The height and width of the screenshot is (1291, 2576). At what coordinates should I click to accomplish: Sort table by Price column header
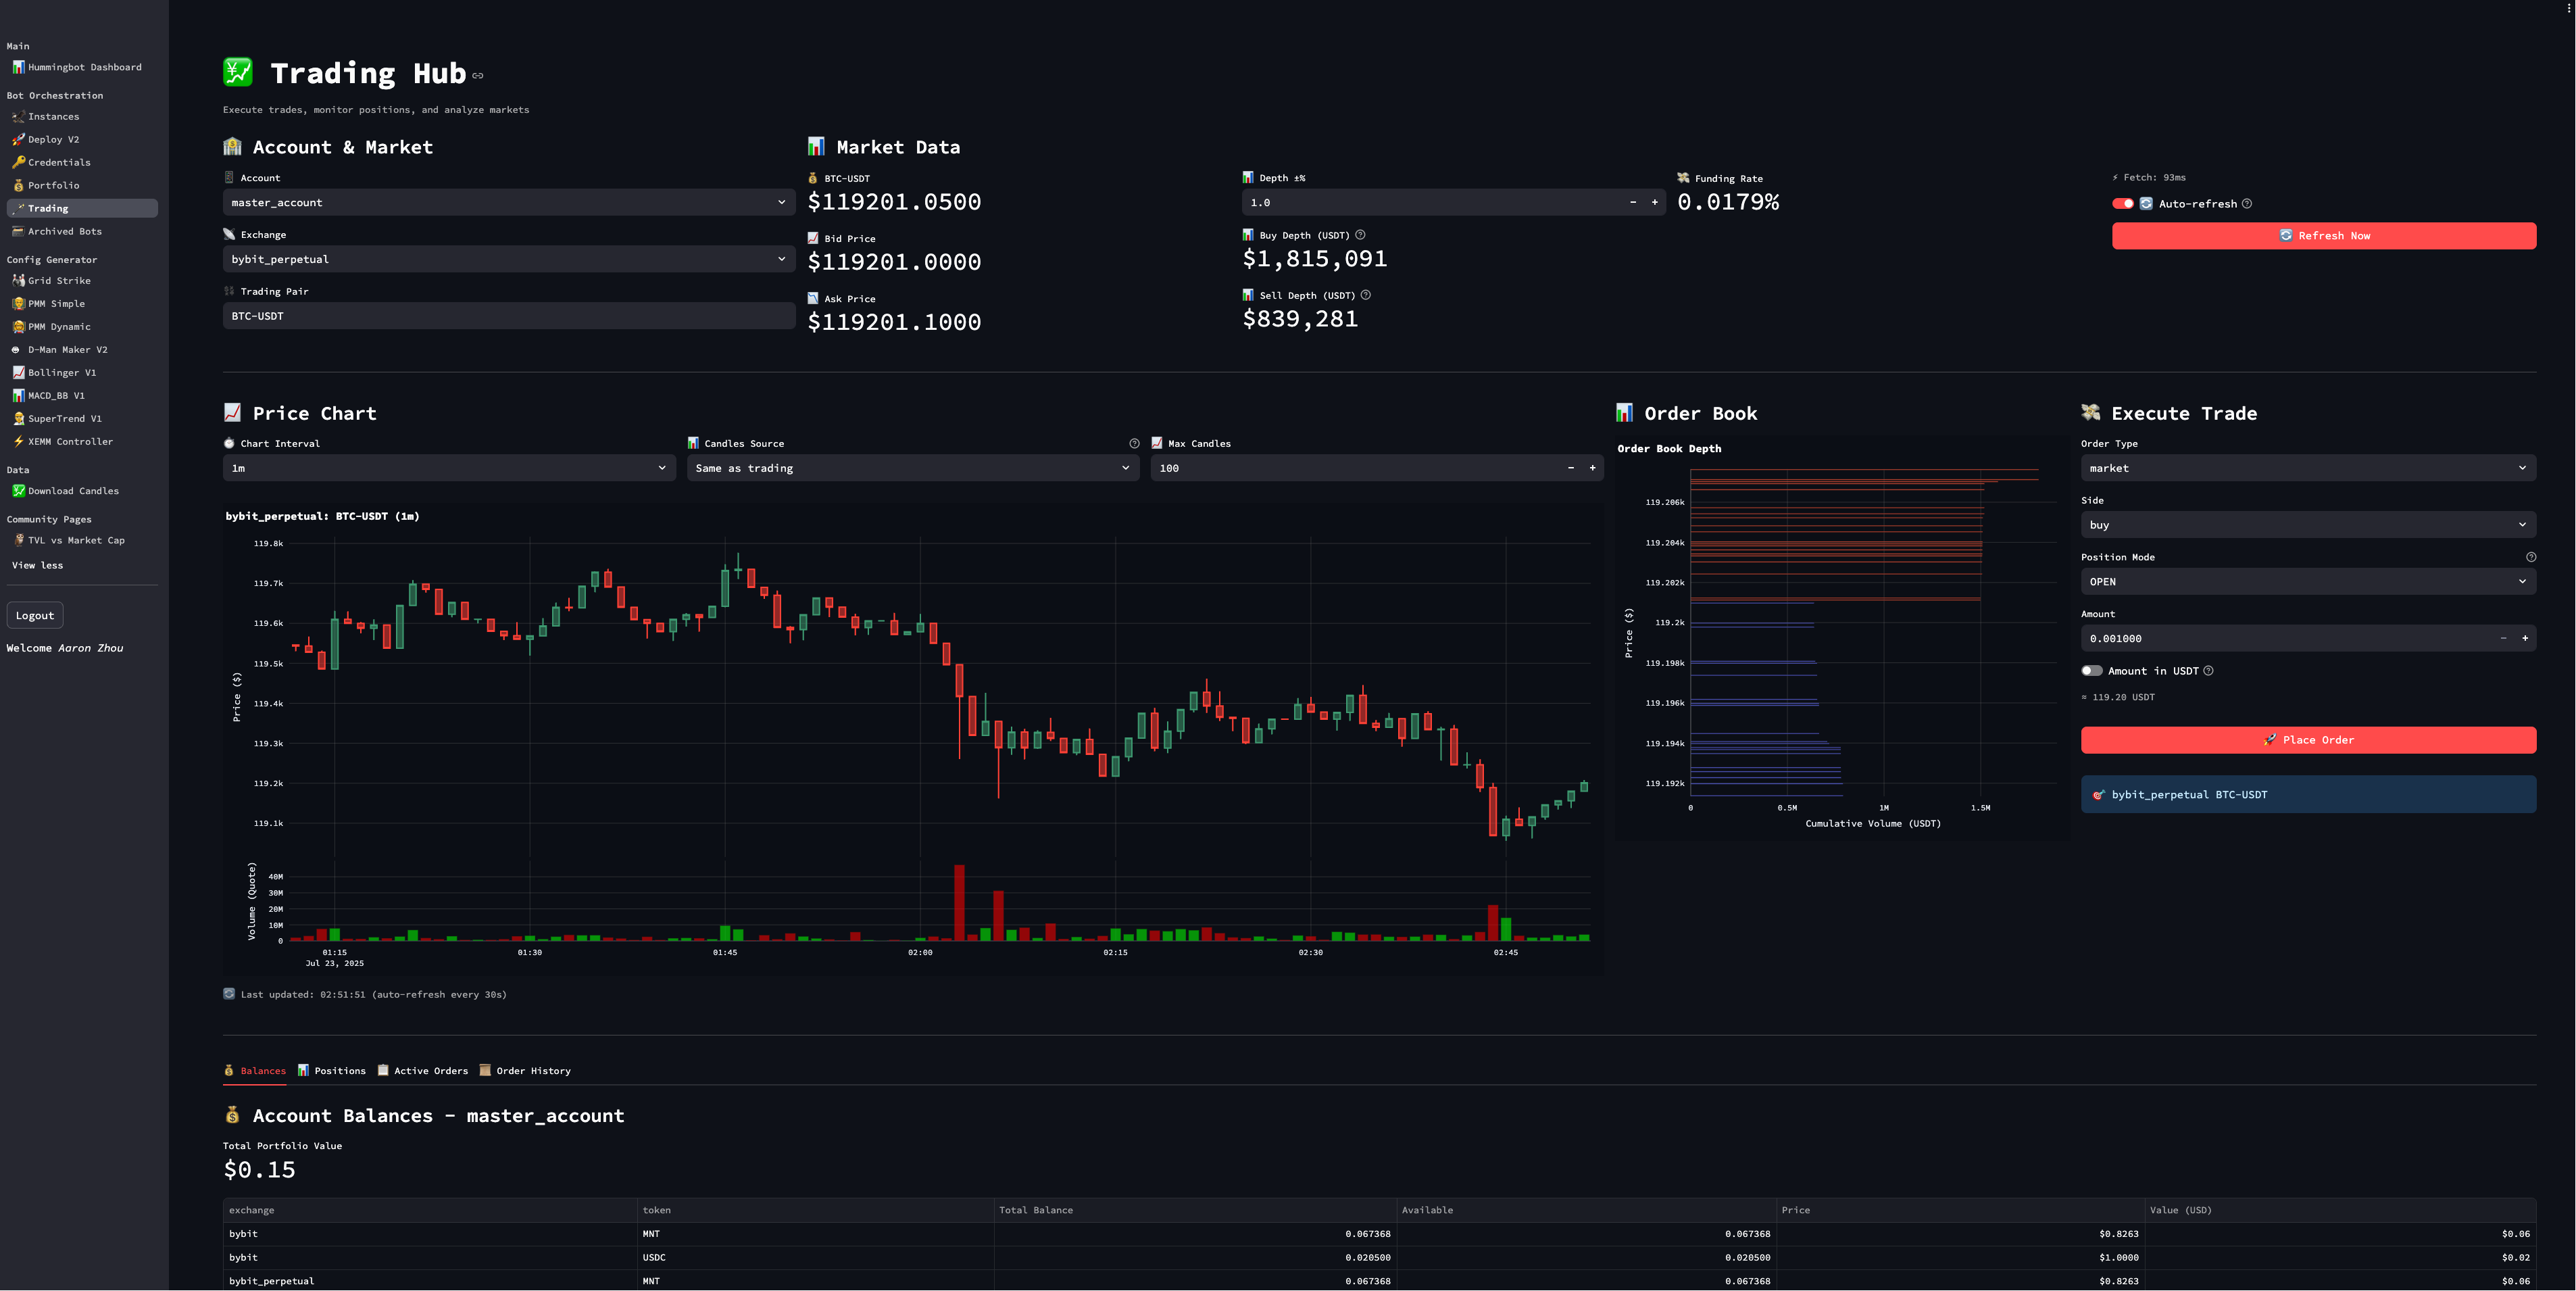pos(1960,1210)
